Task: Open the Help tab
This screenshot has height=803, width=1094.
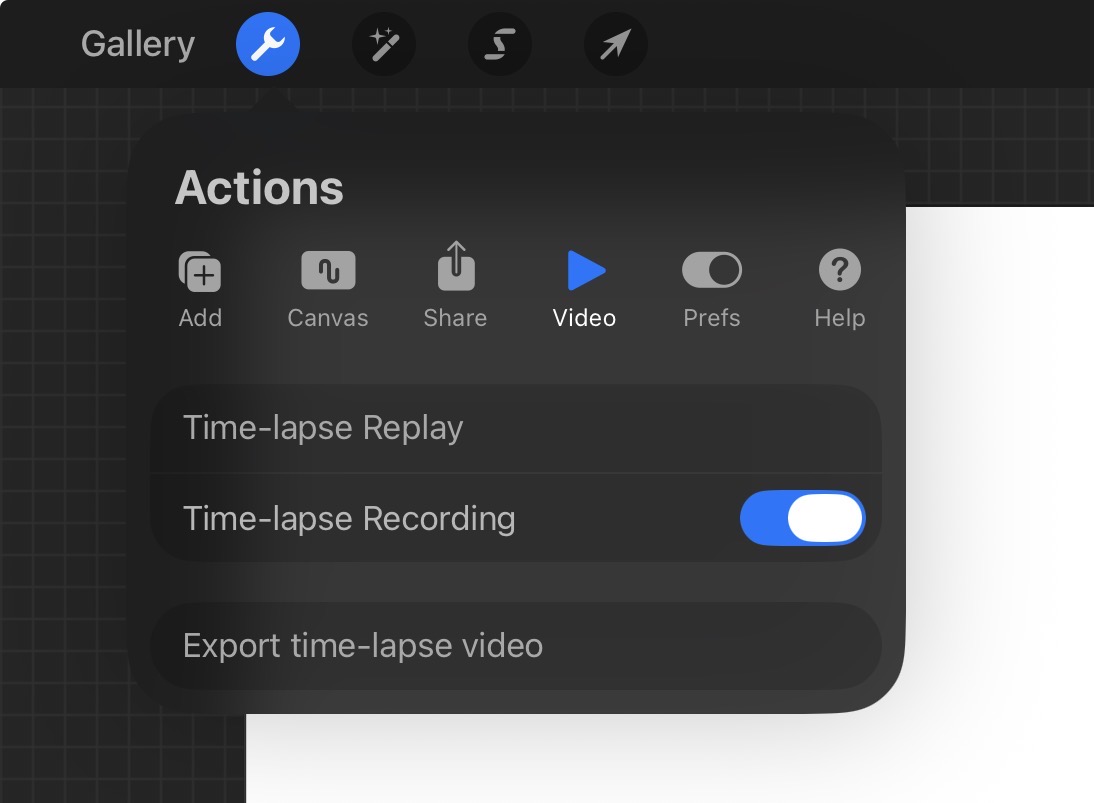Action: click(x=840, y=288)
